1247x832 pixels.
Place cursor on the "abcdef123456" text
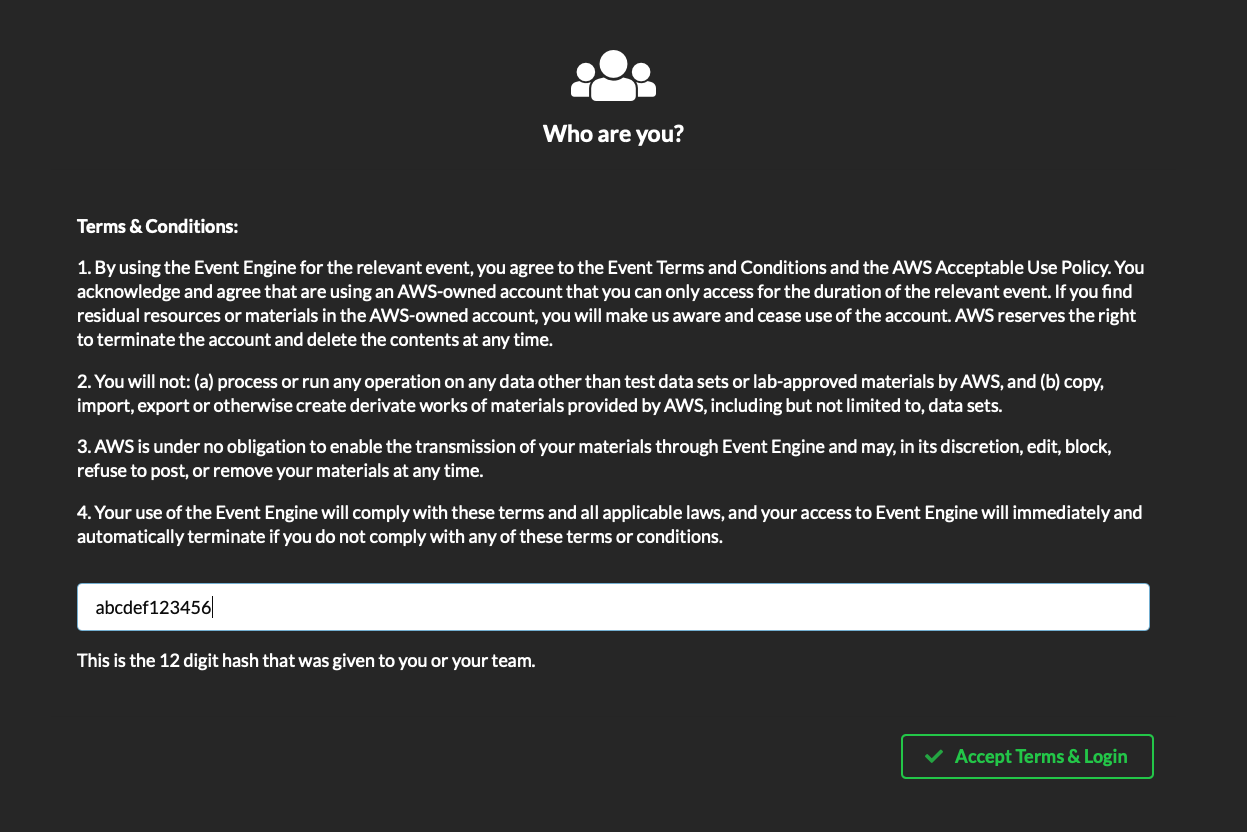[x=153, y=607]
